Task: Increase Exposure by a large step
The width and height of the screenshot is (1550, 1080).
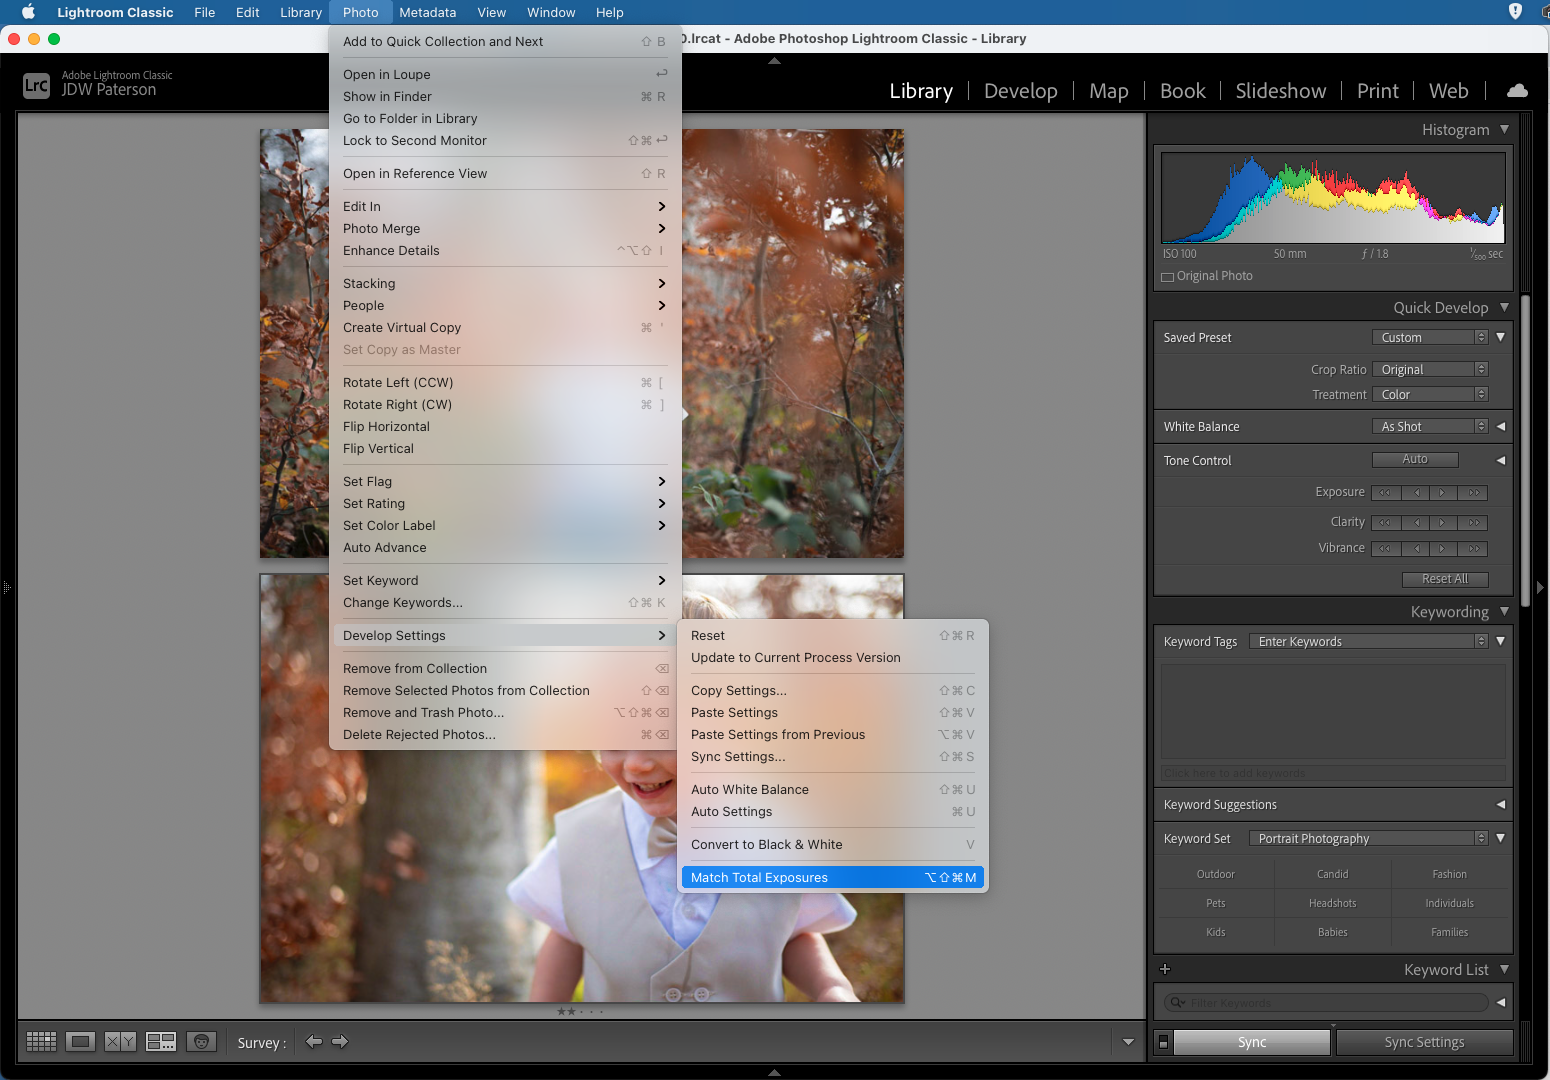Action: point(1474,493)
